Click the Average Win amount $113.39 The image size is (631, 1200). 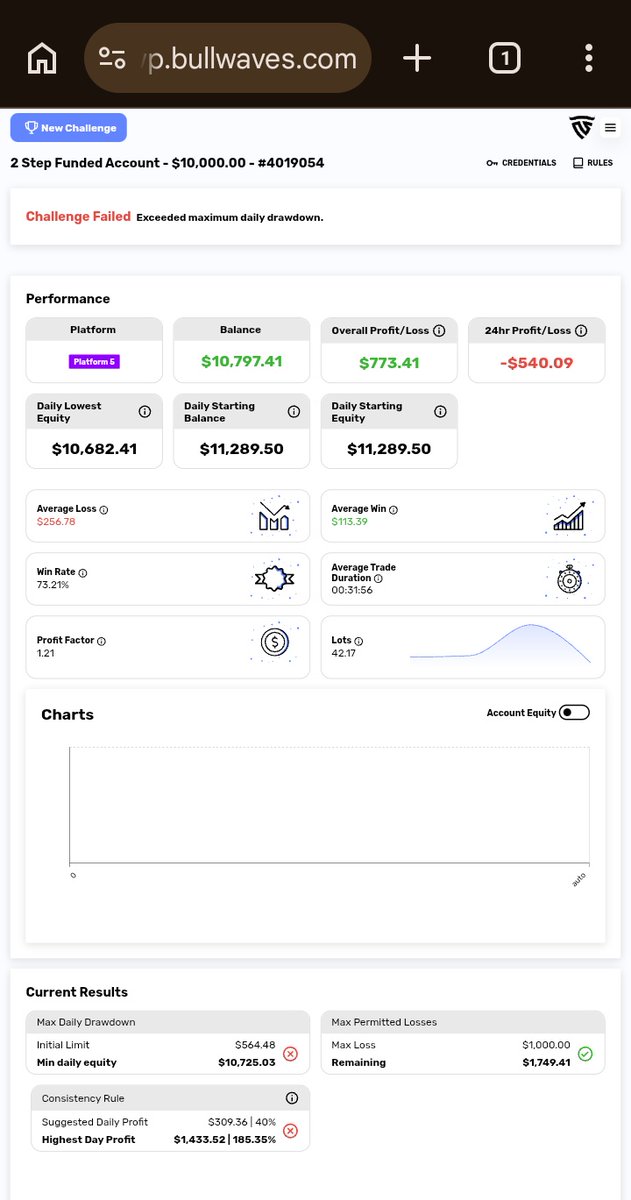click(350, 522)
